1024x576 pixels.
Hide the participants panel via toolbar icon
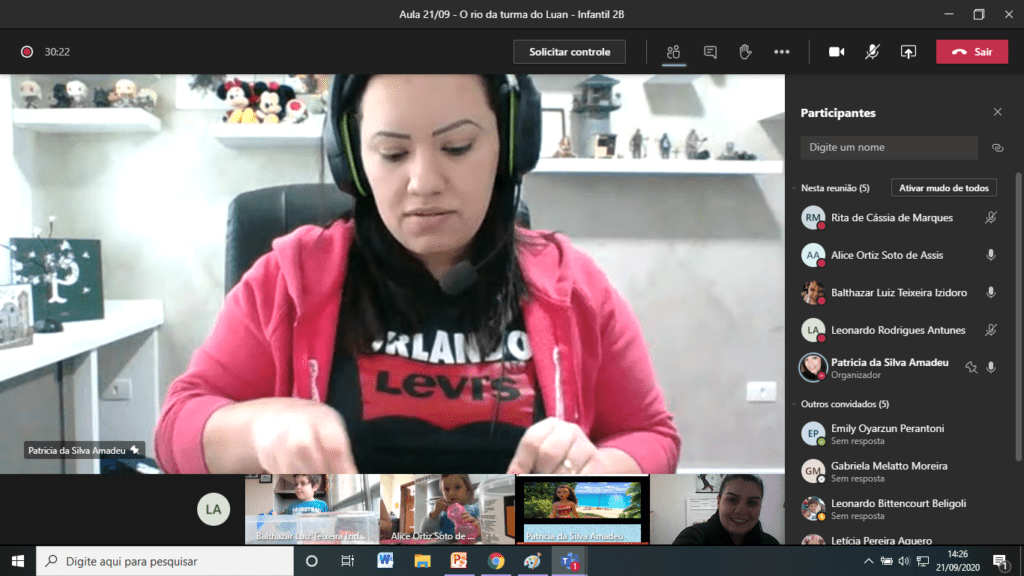(674, 52)
